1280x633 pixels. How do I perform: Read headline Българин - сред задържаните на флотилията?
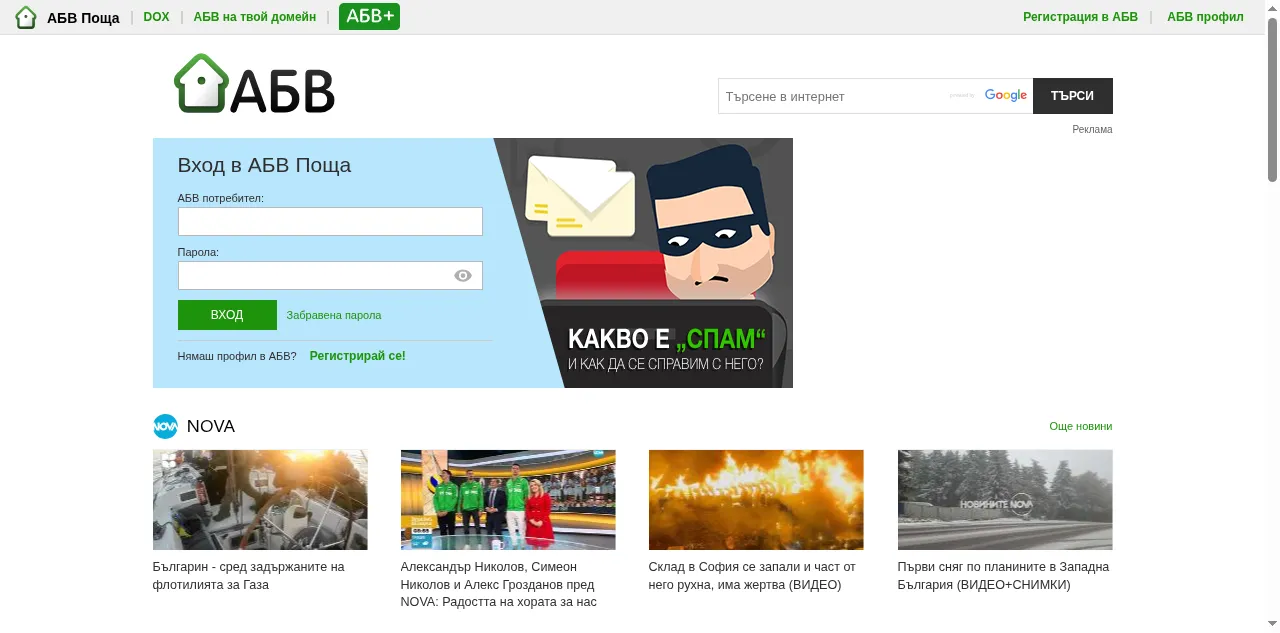coord(248,576)
